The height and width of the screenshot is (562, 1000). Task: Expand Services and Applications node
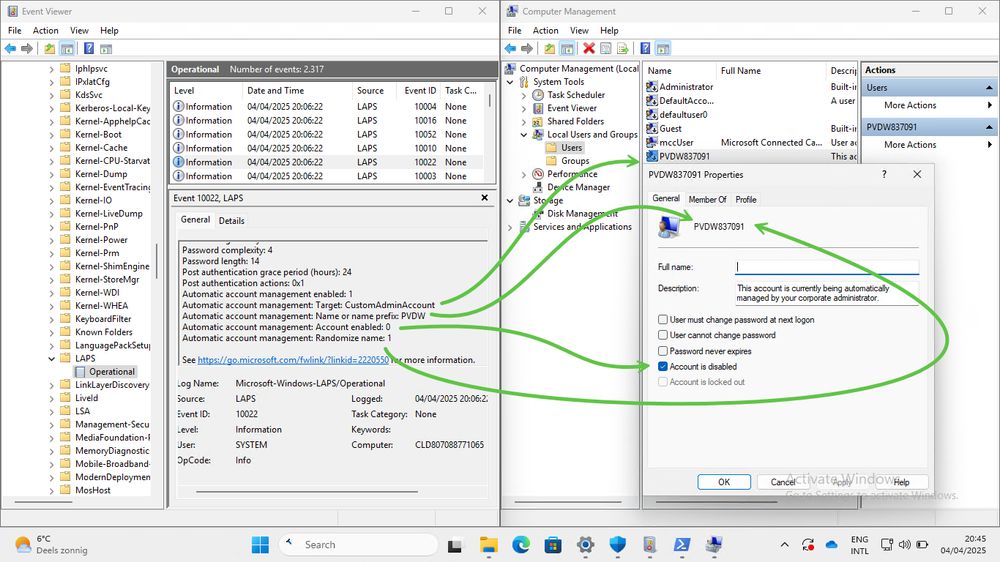pyautogui.click(x=510, y=227)
